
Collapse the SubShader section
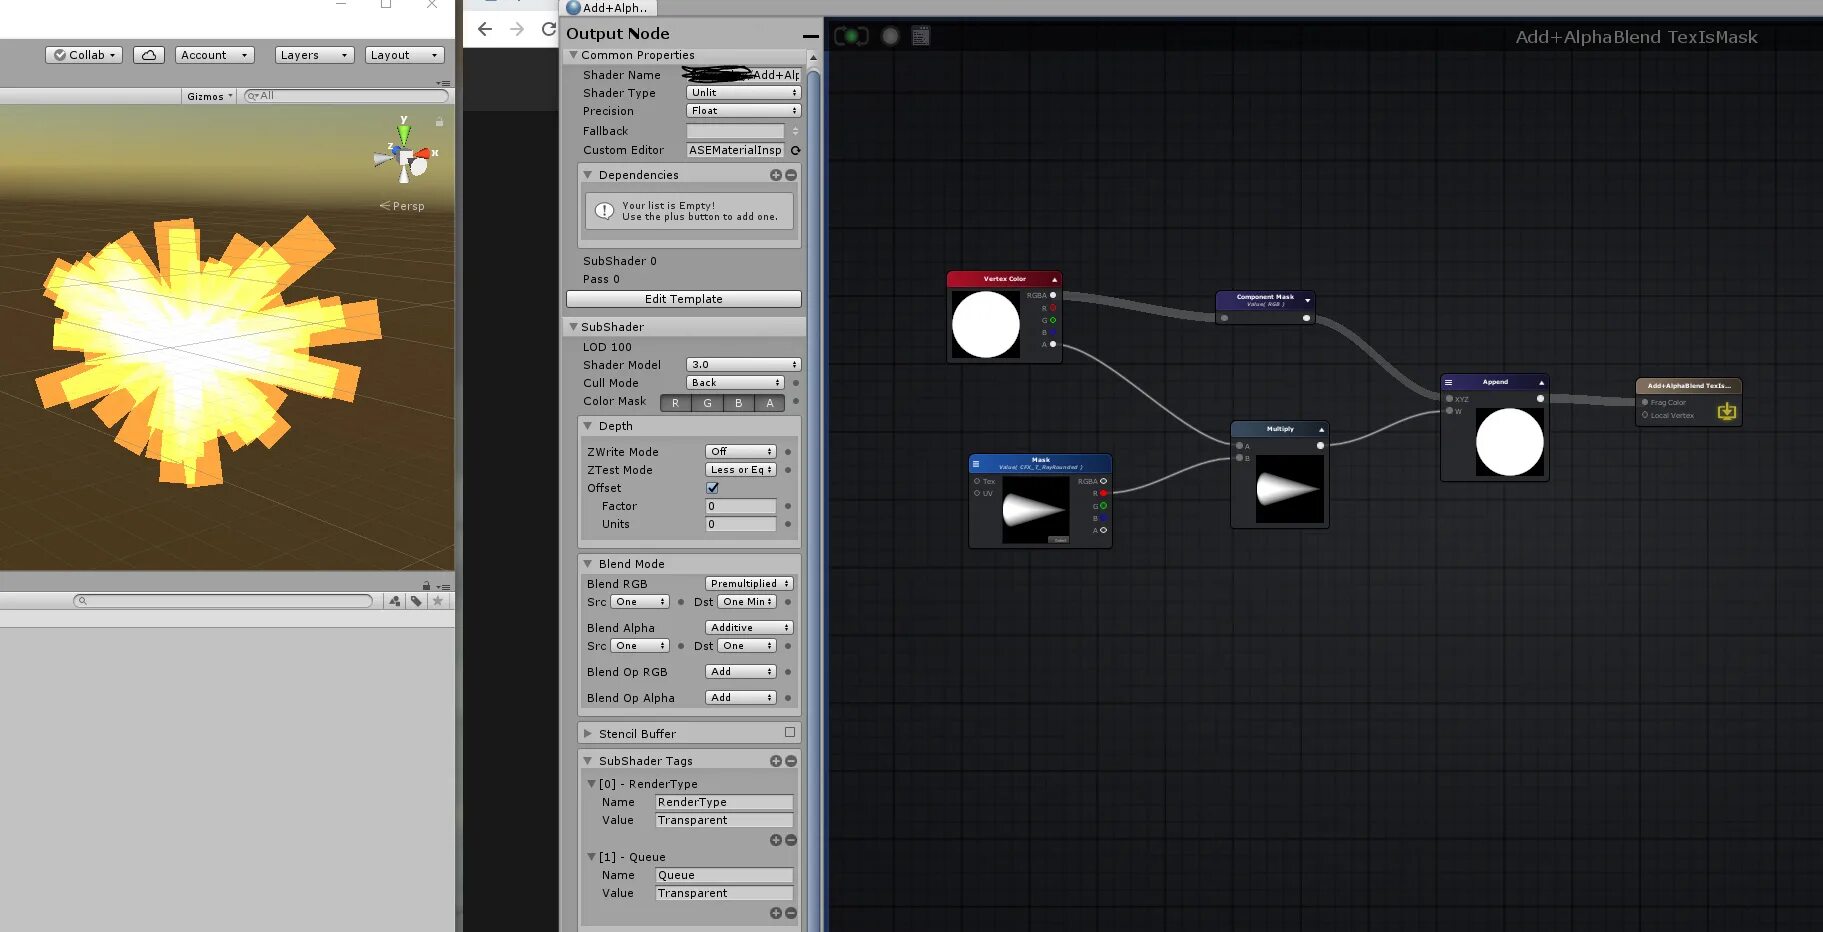573,327
